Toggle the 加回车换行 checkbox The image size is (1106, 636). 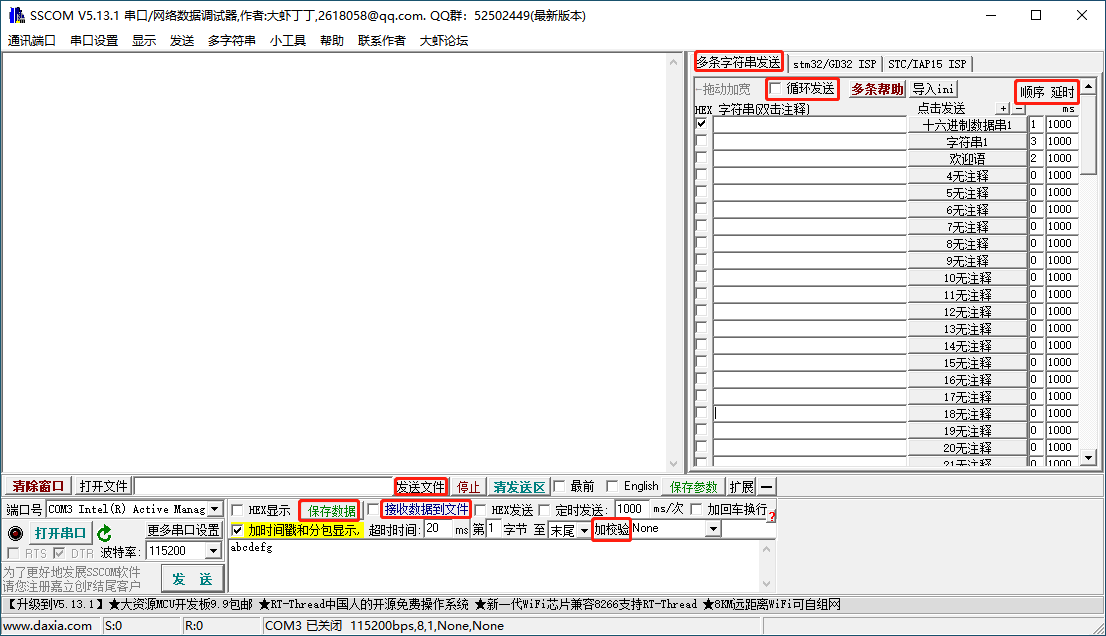(696, 509)
